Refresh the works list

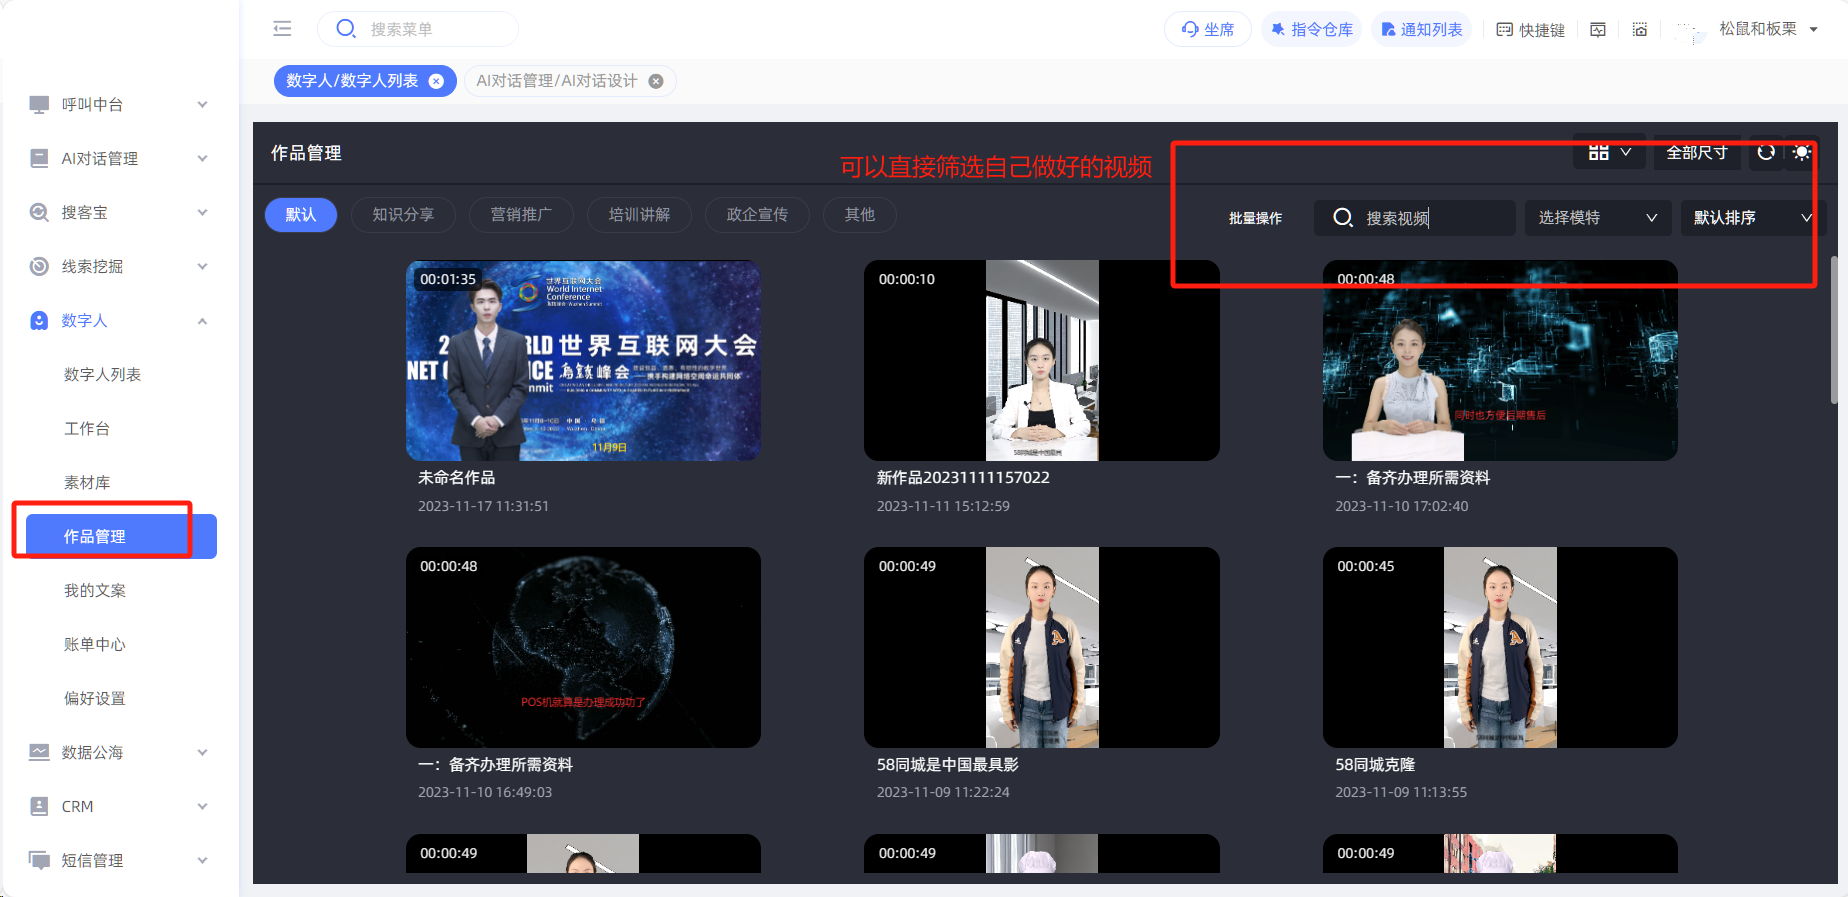click(x=1766, y=152)
